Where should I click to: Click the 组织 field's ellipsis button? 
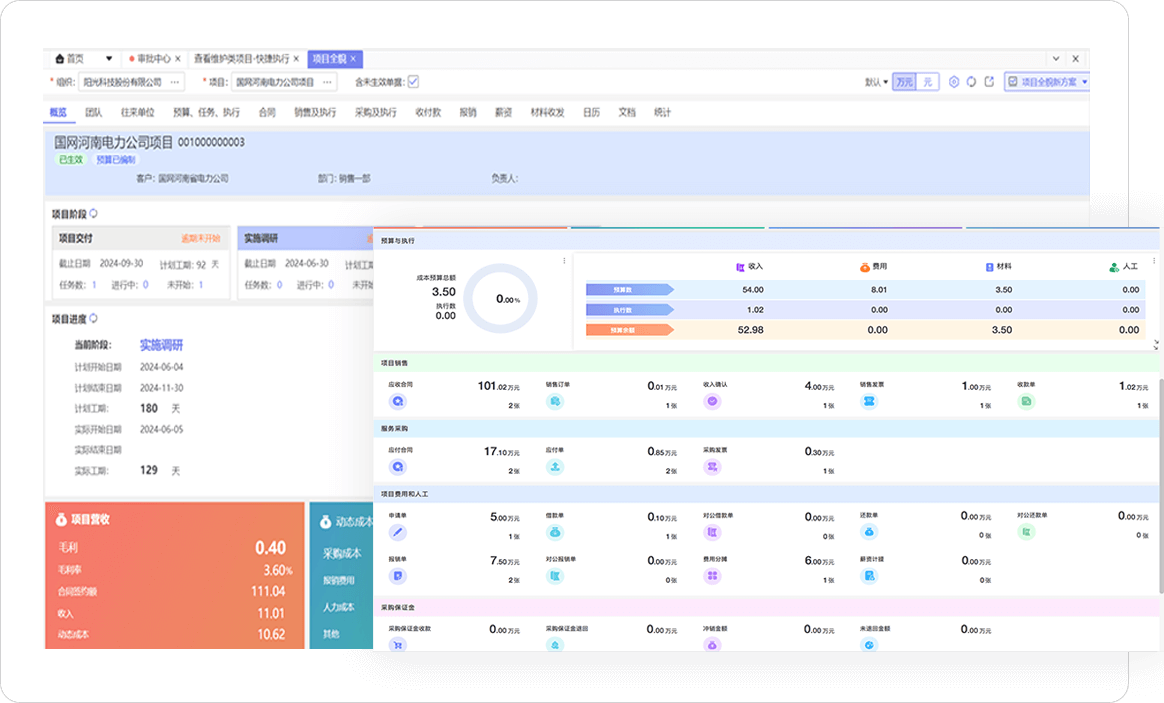[176, 82]
